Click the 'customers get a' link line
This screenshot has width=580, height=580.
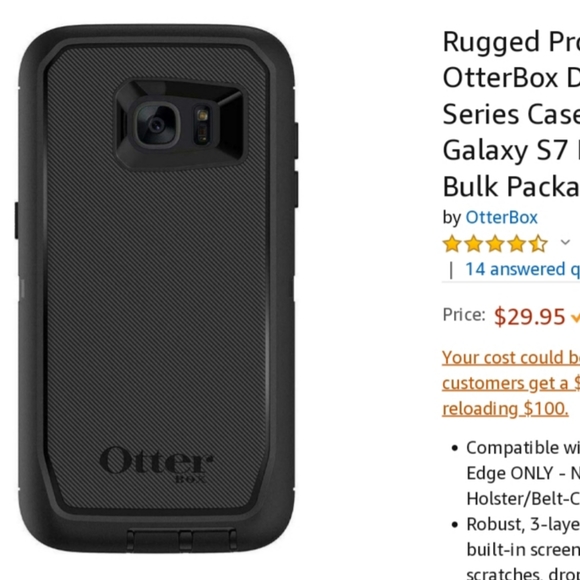(511, 383)
